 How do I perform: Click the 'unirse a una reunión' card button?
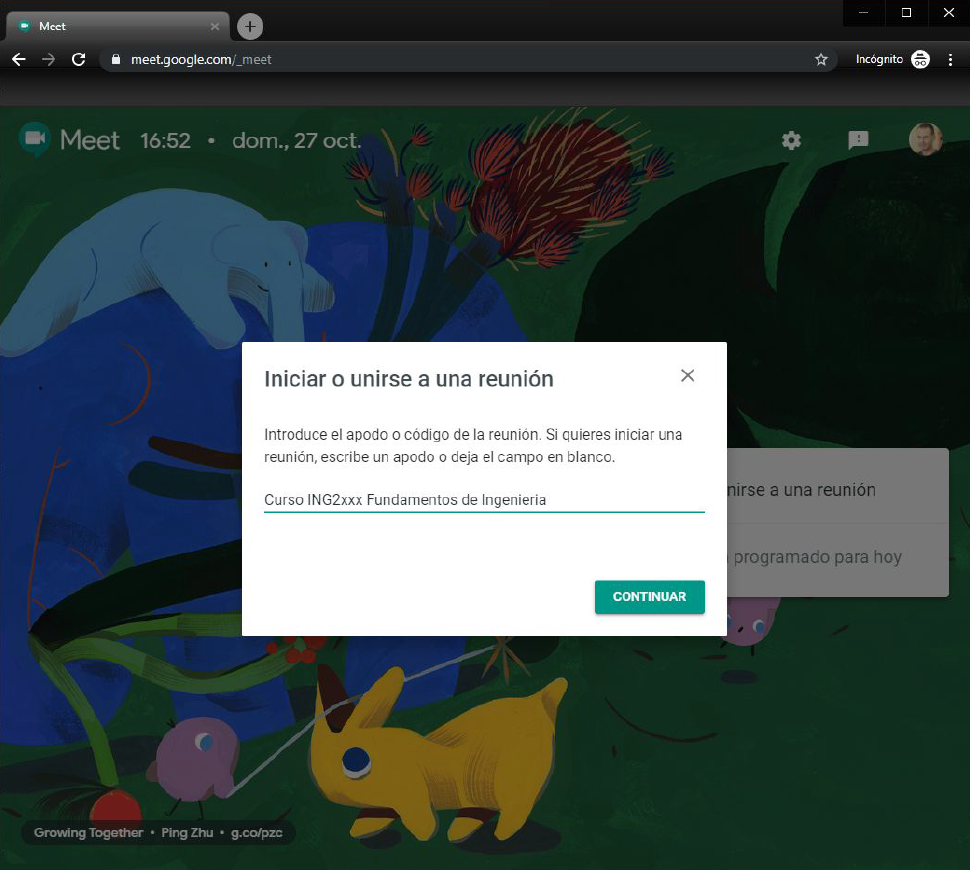pos(838,489)
